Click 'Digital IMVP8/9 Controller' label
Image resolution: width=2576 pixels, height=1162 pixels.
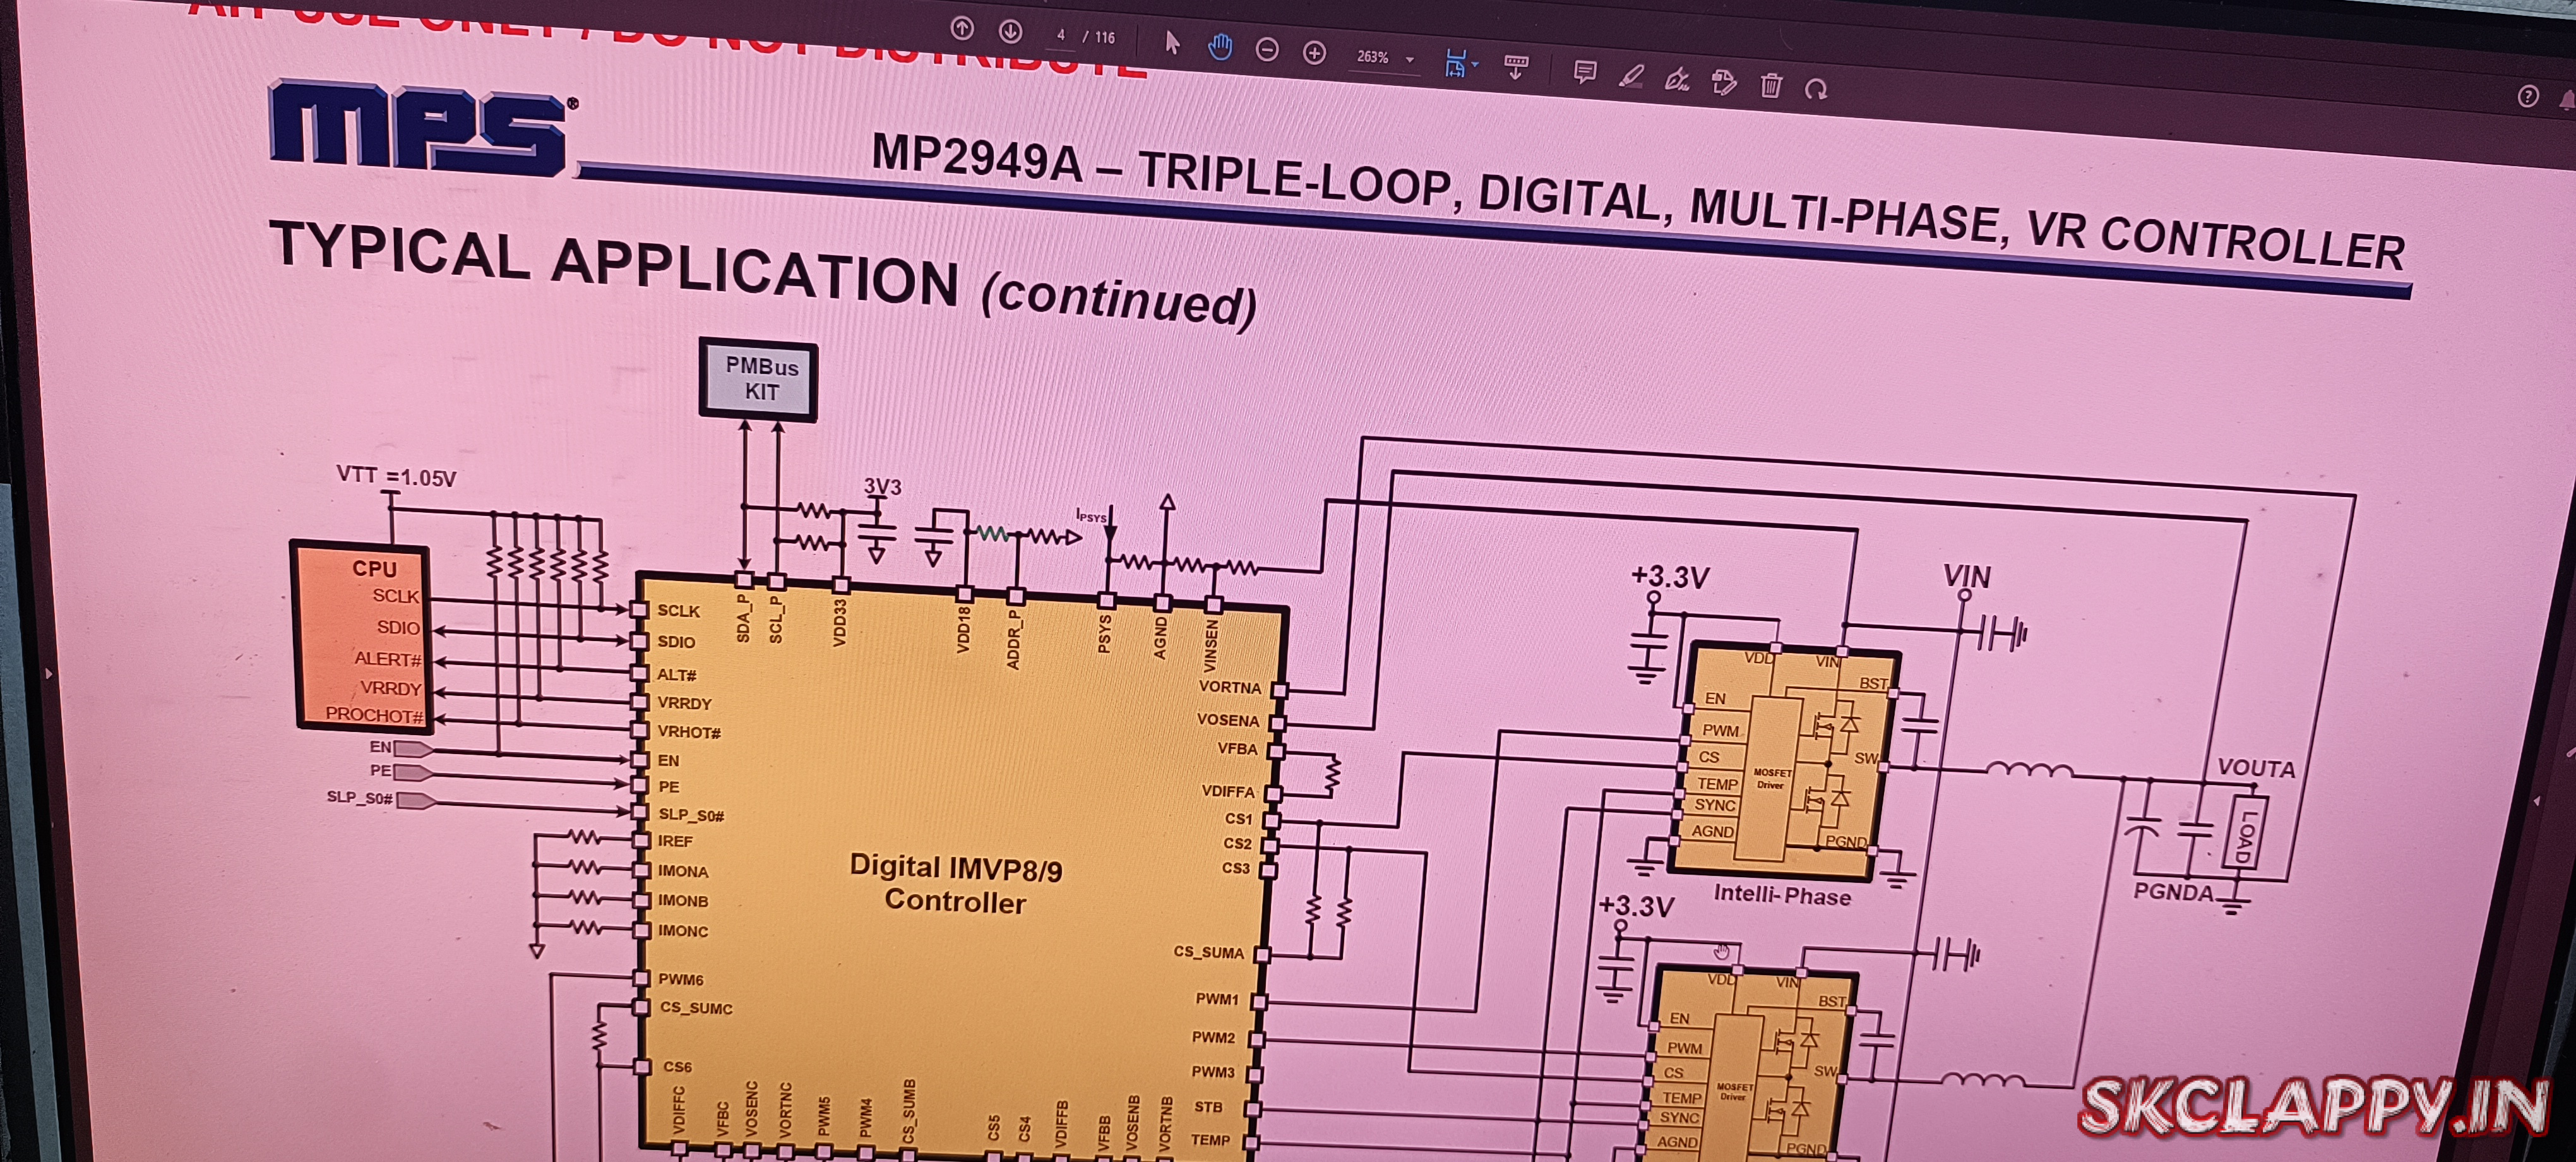pos(955,884)
